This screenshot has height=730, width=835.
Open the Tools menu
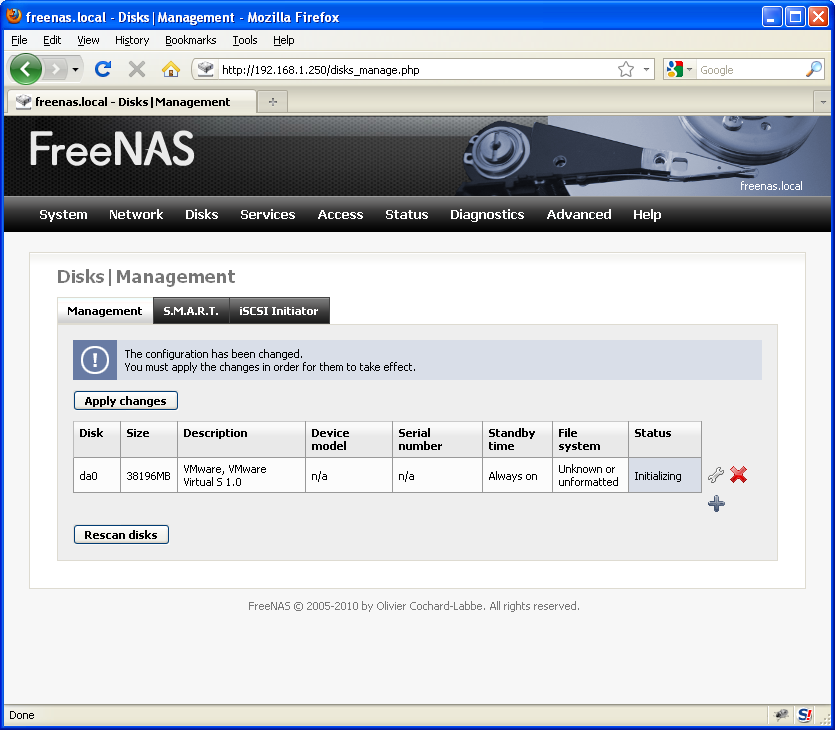coord(244,40)
